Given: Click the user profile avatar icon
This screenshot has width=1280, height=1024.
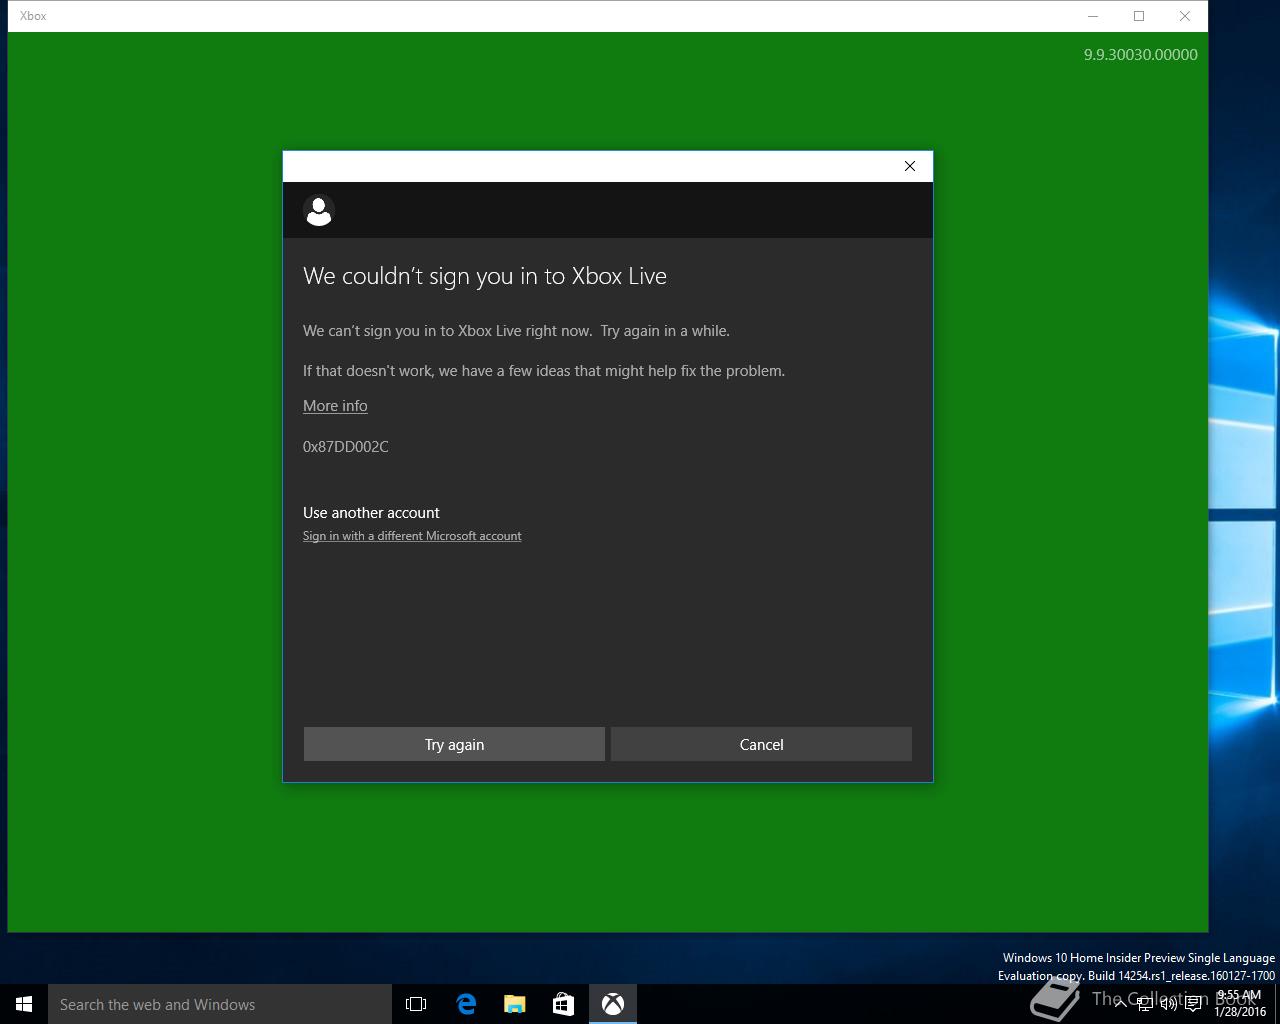Looking at the screenshot, I should [x=319, y=211].
